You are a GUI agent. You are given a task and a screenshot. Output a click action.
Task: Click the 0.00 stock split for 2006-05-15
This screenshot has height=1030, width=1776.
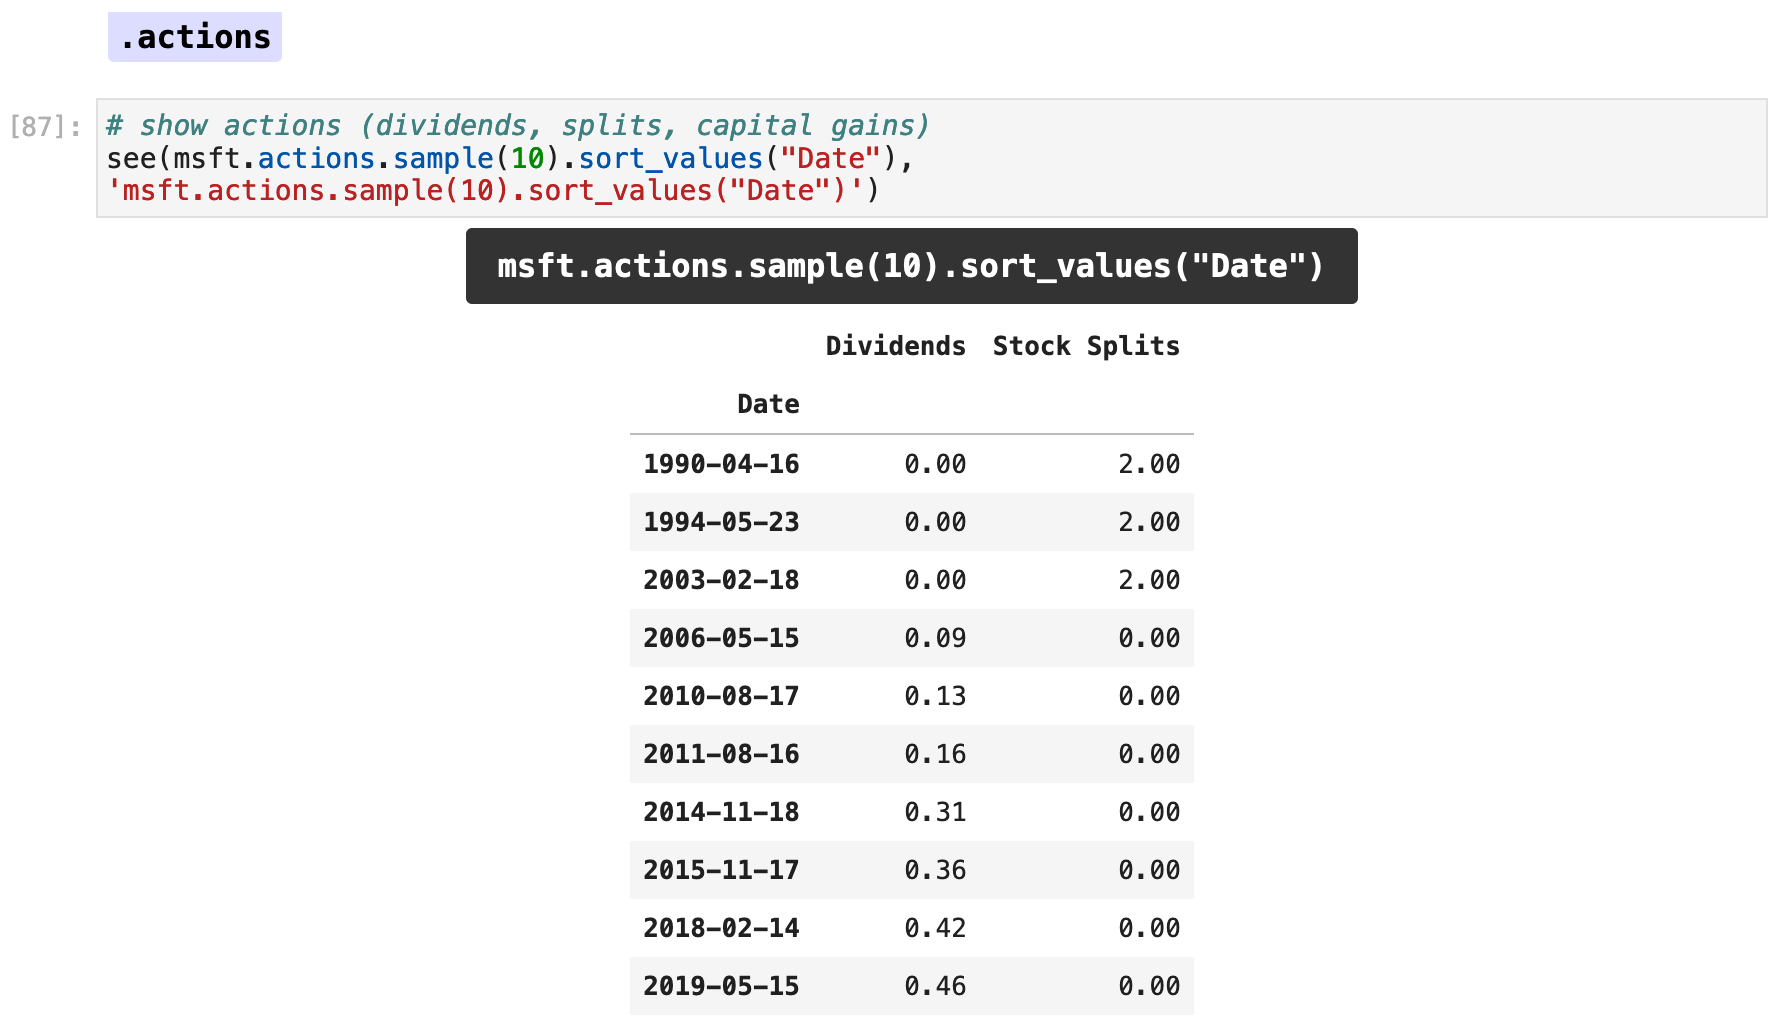(1149, 638)
